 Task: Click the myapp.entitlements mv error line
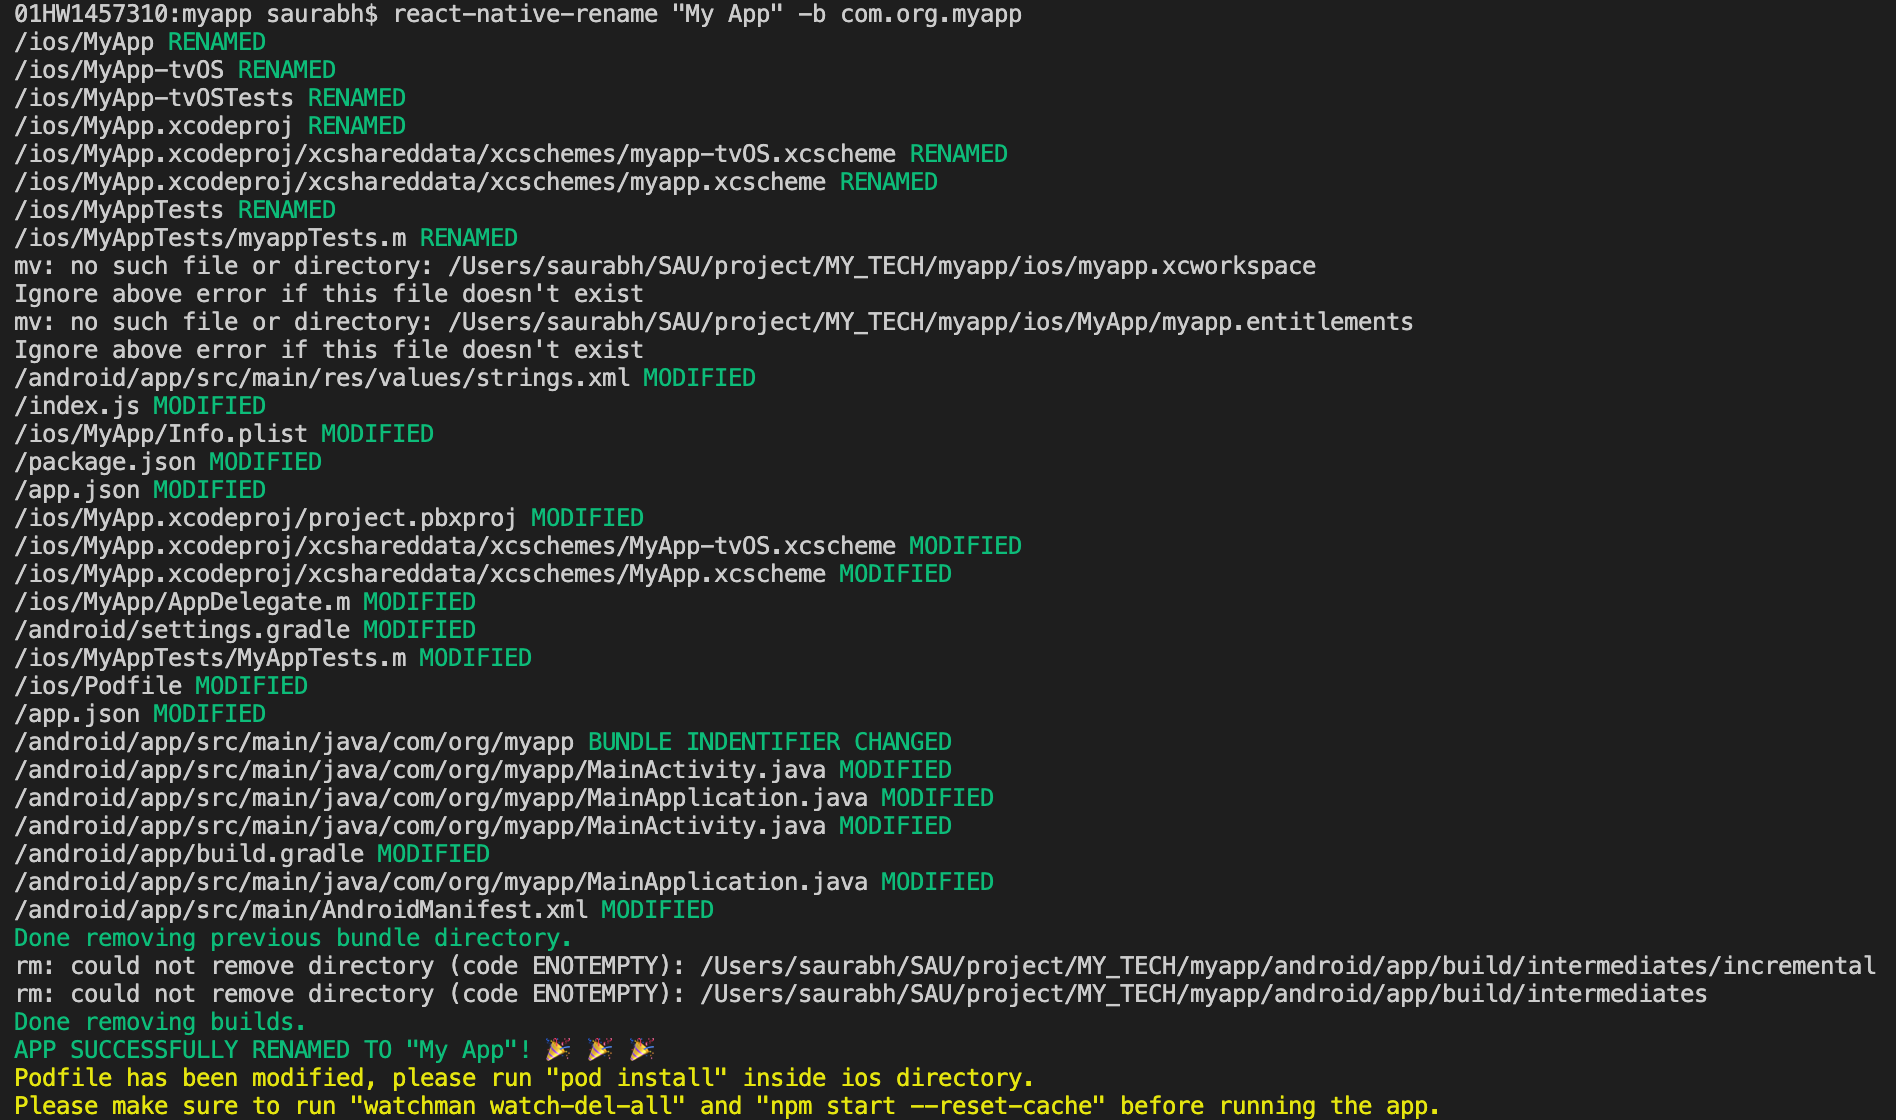(x=714, y=323)
